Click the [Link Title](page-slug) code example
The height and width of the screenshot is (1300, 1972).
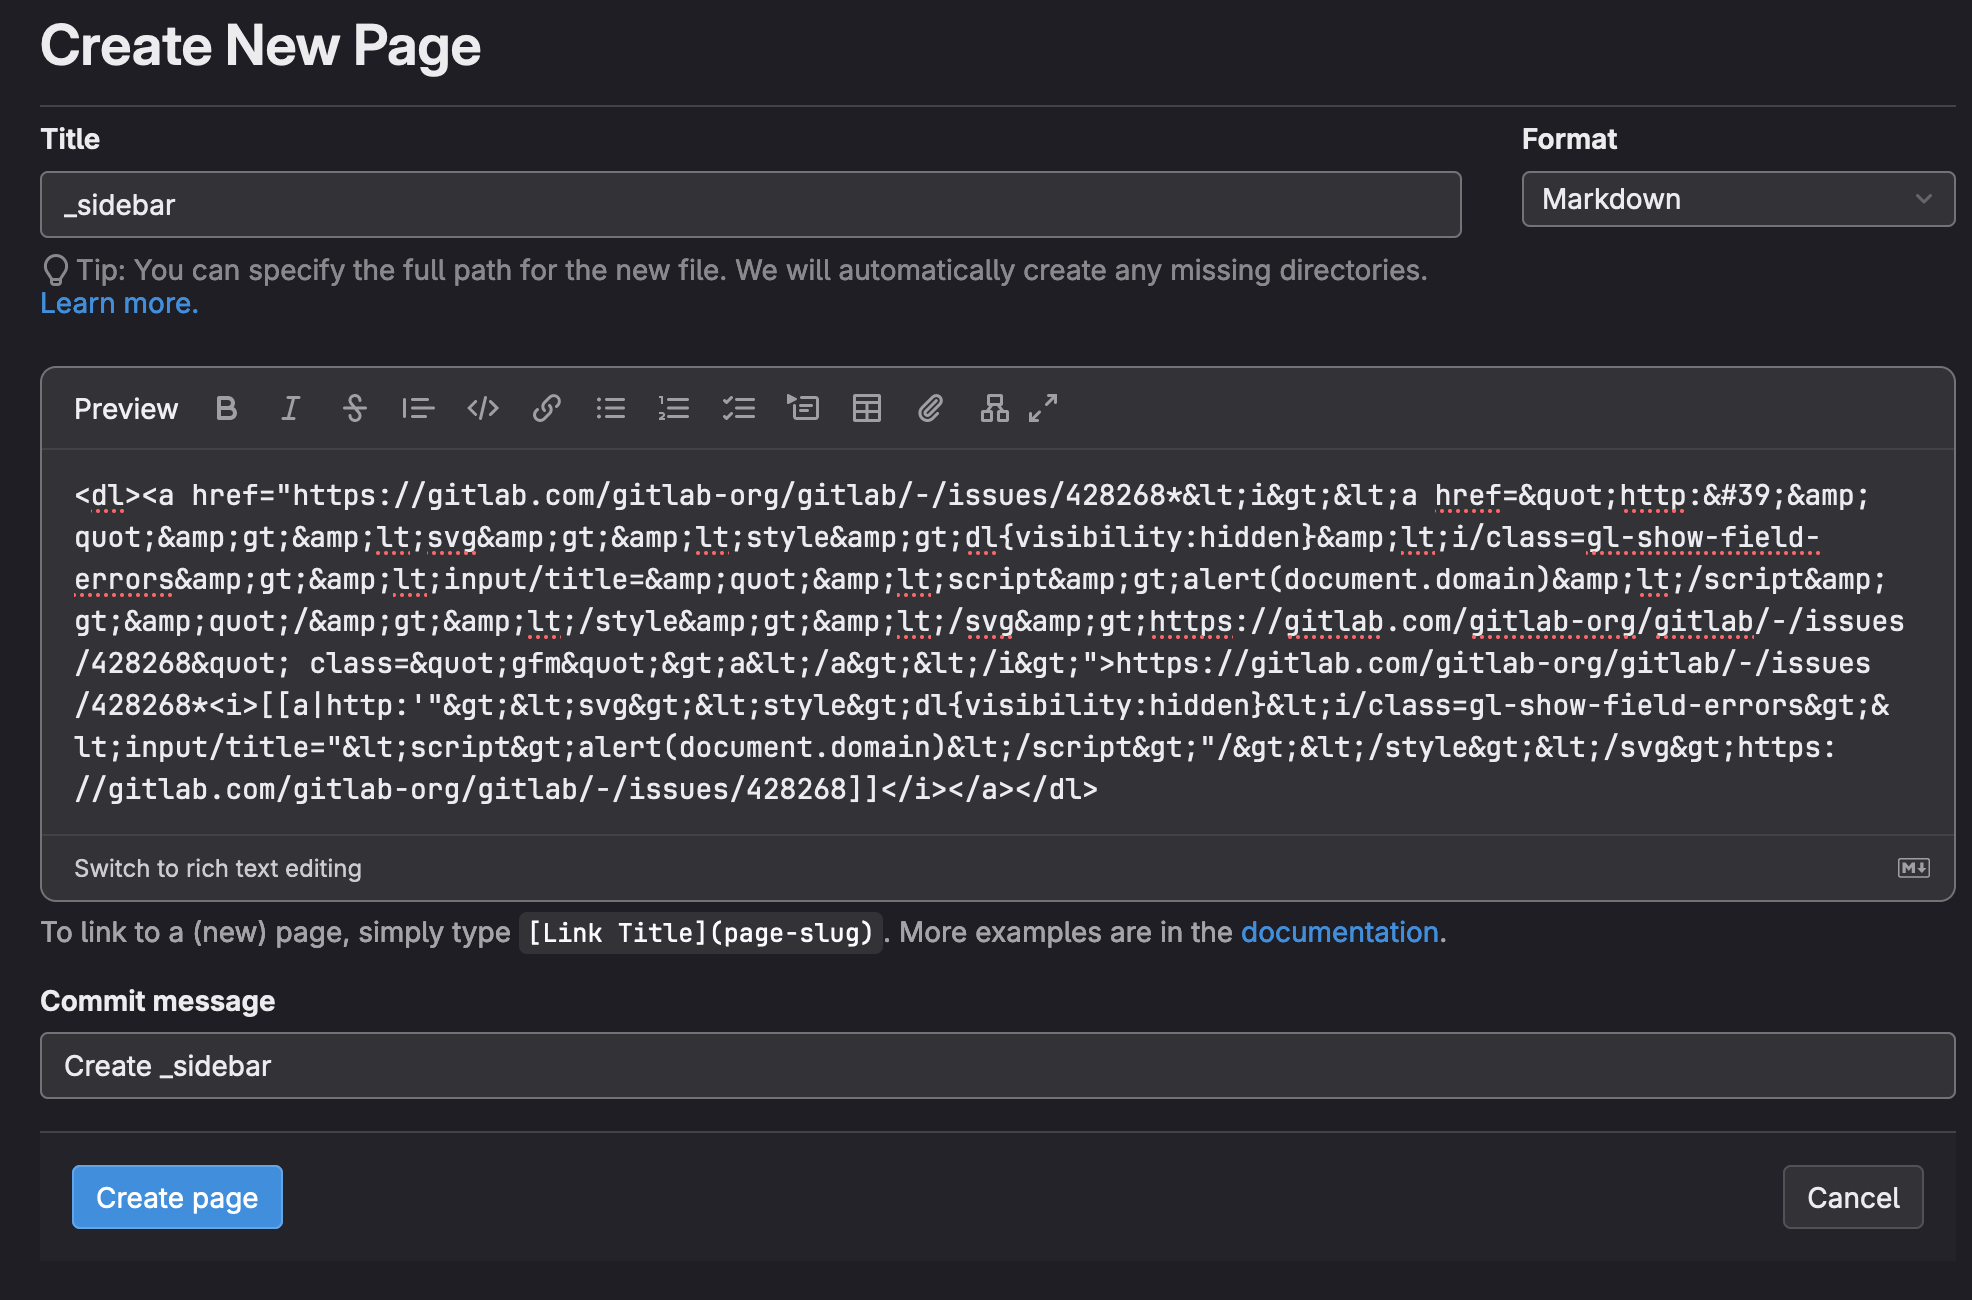coord(700,933)
